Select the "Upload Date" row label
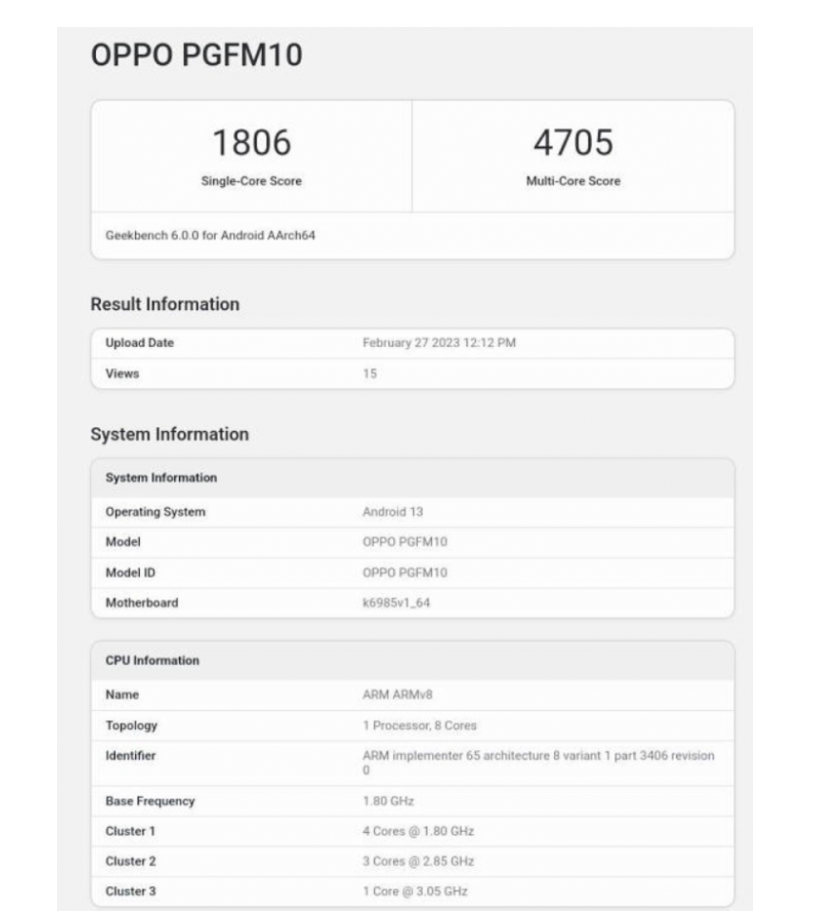The width and height of the screenshot is (813, 911). 139,343
